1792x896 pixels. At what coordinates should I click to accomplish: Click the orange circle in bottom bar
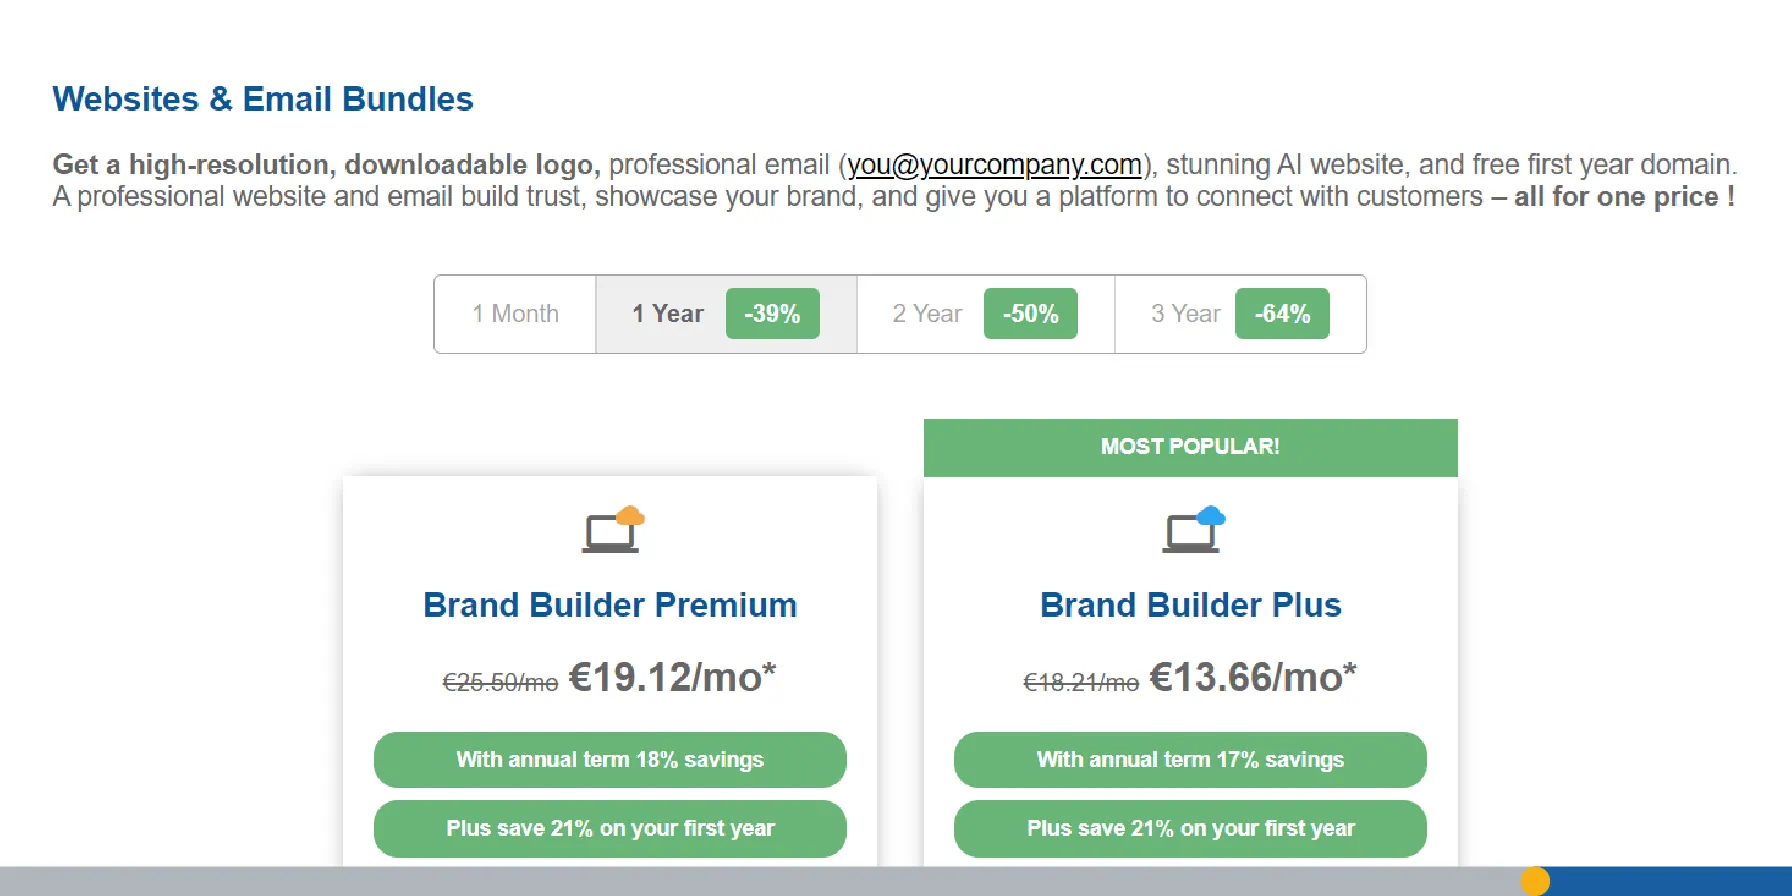tap(1535, 881)
